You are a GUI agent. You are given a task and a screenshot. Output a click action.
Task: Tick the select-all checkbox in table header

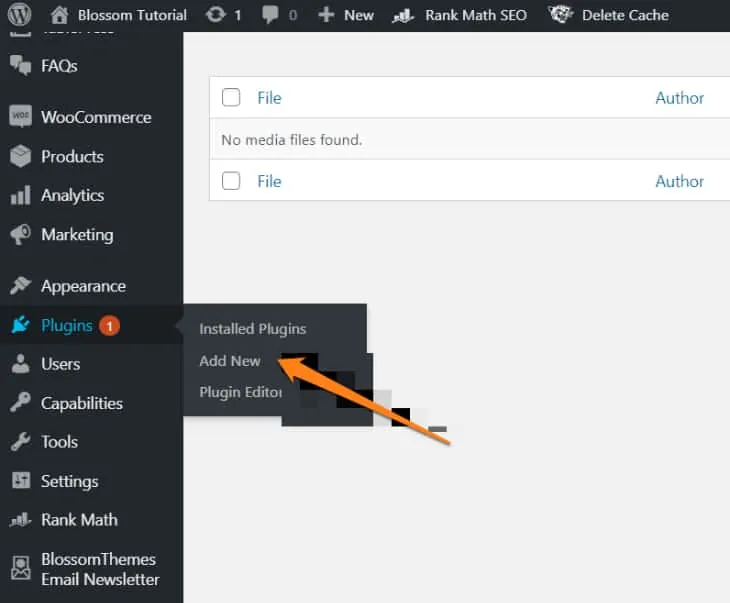(x=231, y=98)
